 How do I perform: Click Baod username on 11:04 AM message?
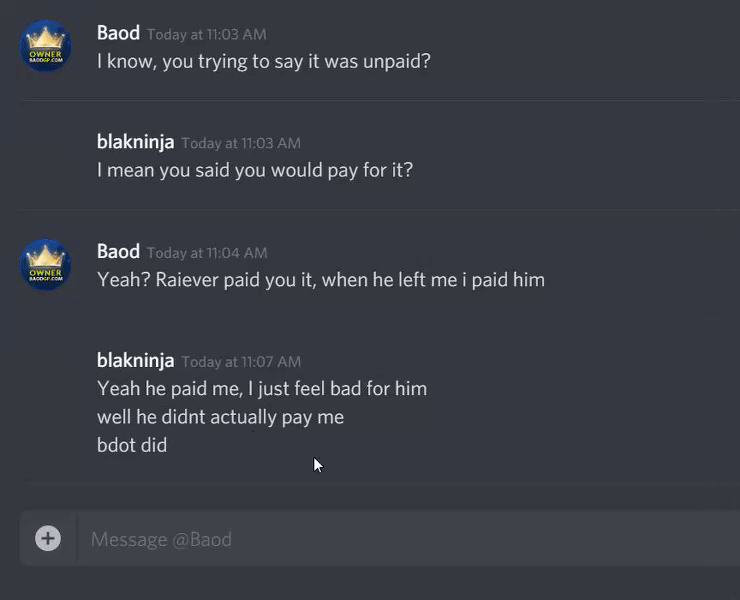point(118,252)
